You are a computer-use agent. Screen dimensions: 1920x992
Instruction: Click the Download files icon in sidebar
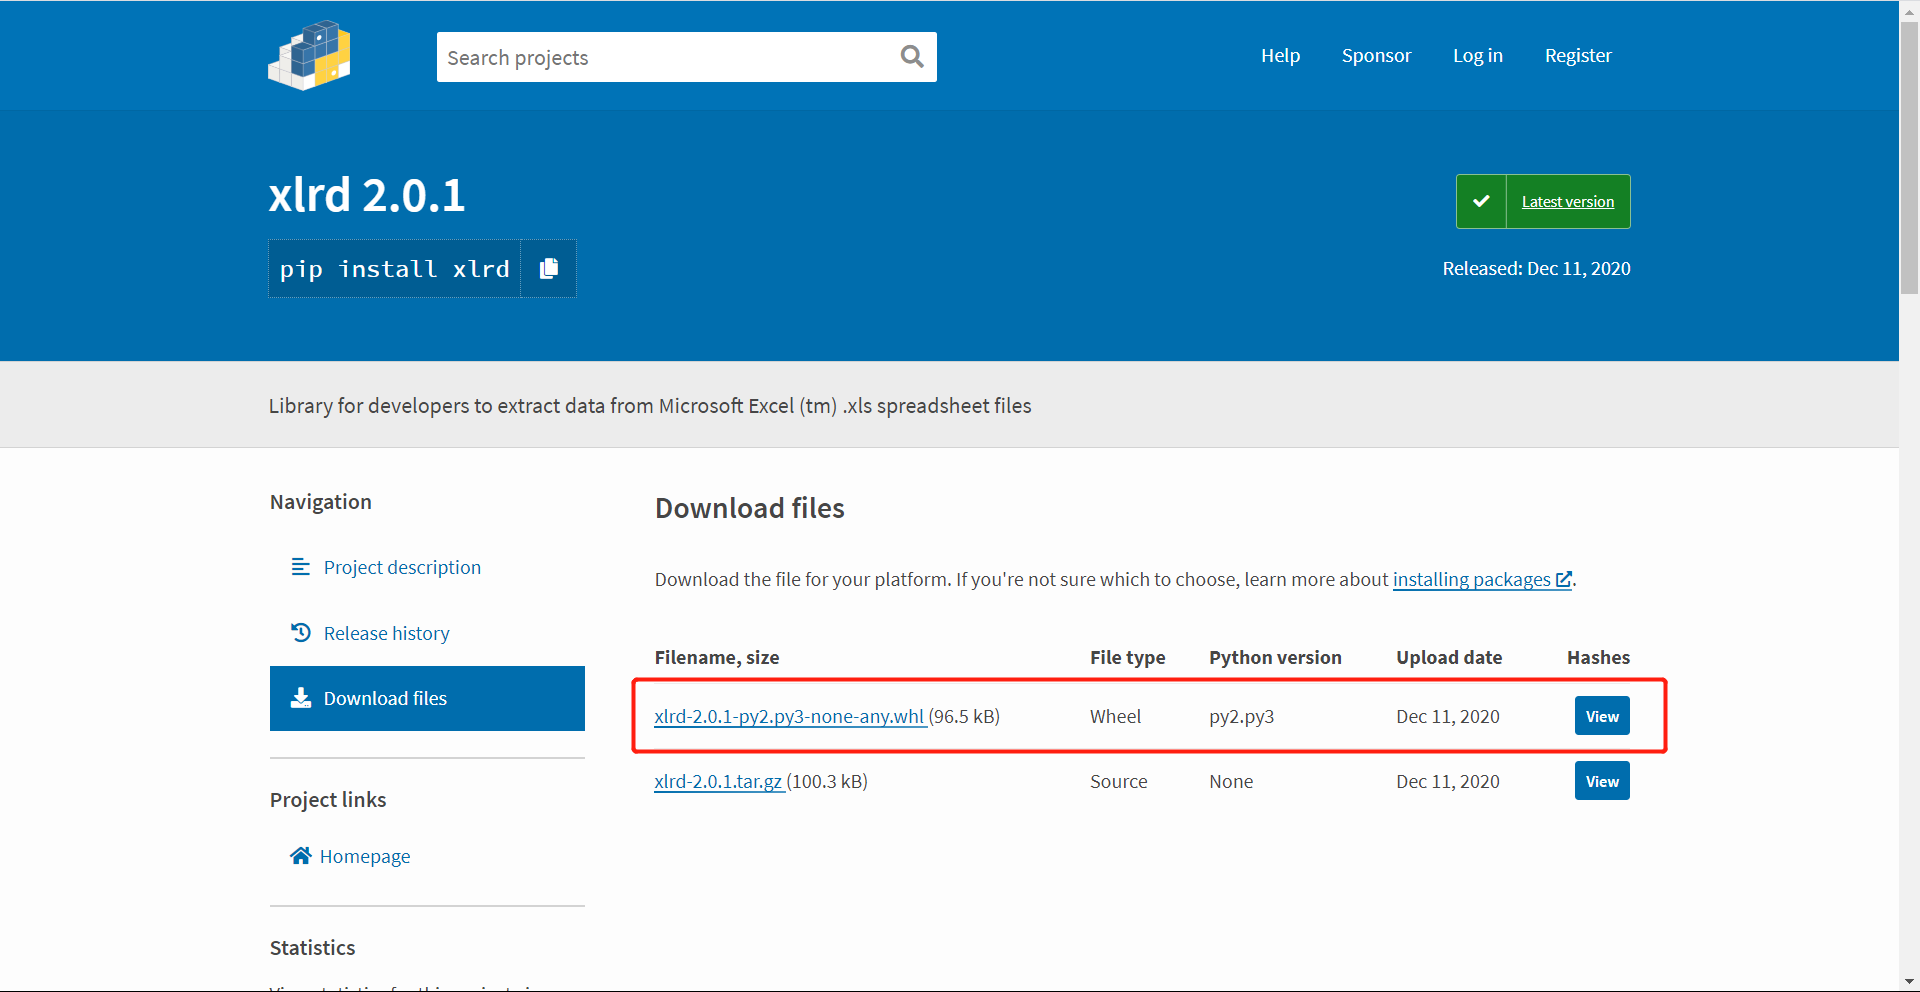click(301, 698)
